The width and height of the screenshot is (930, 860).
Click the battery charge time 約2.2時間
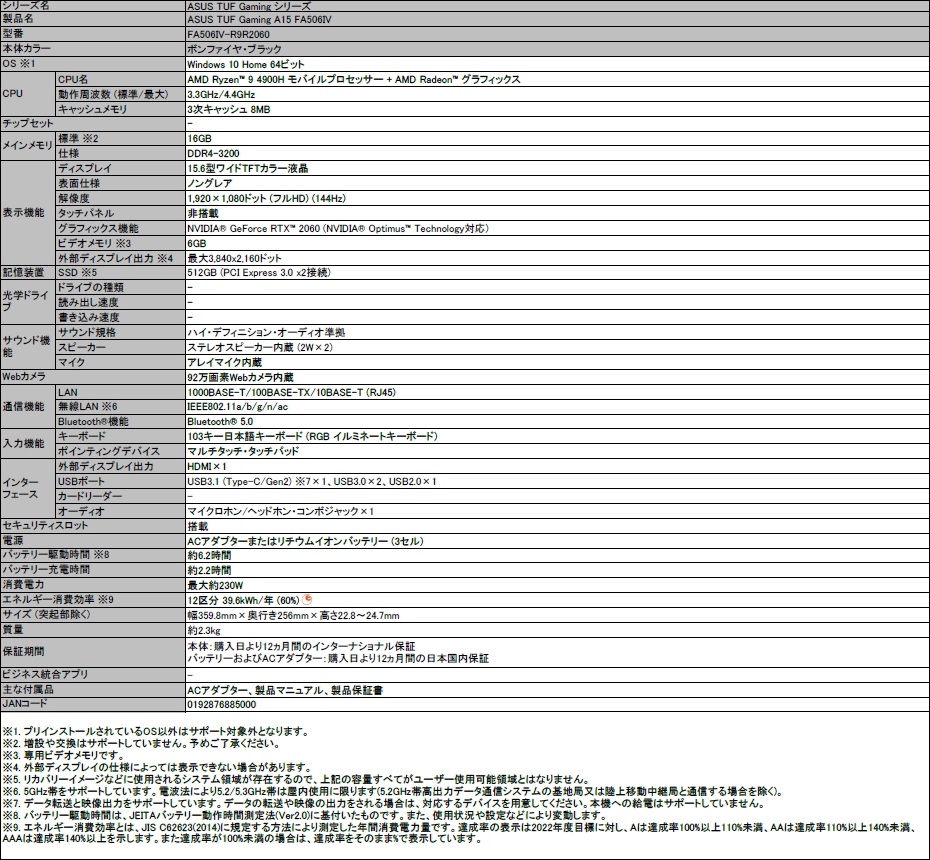[209, 571]
